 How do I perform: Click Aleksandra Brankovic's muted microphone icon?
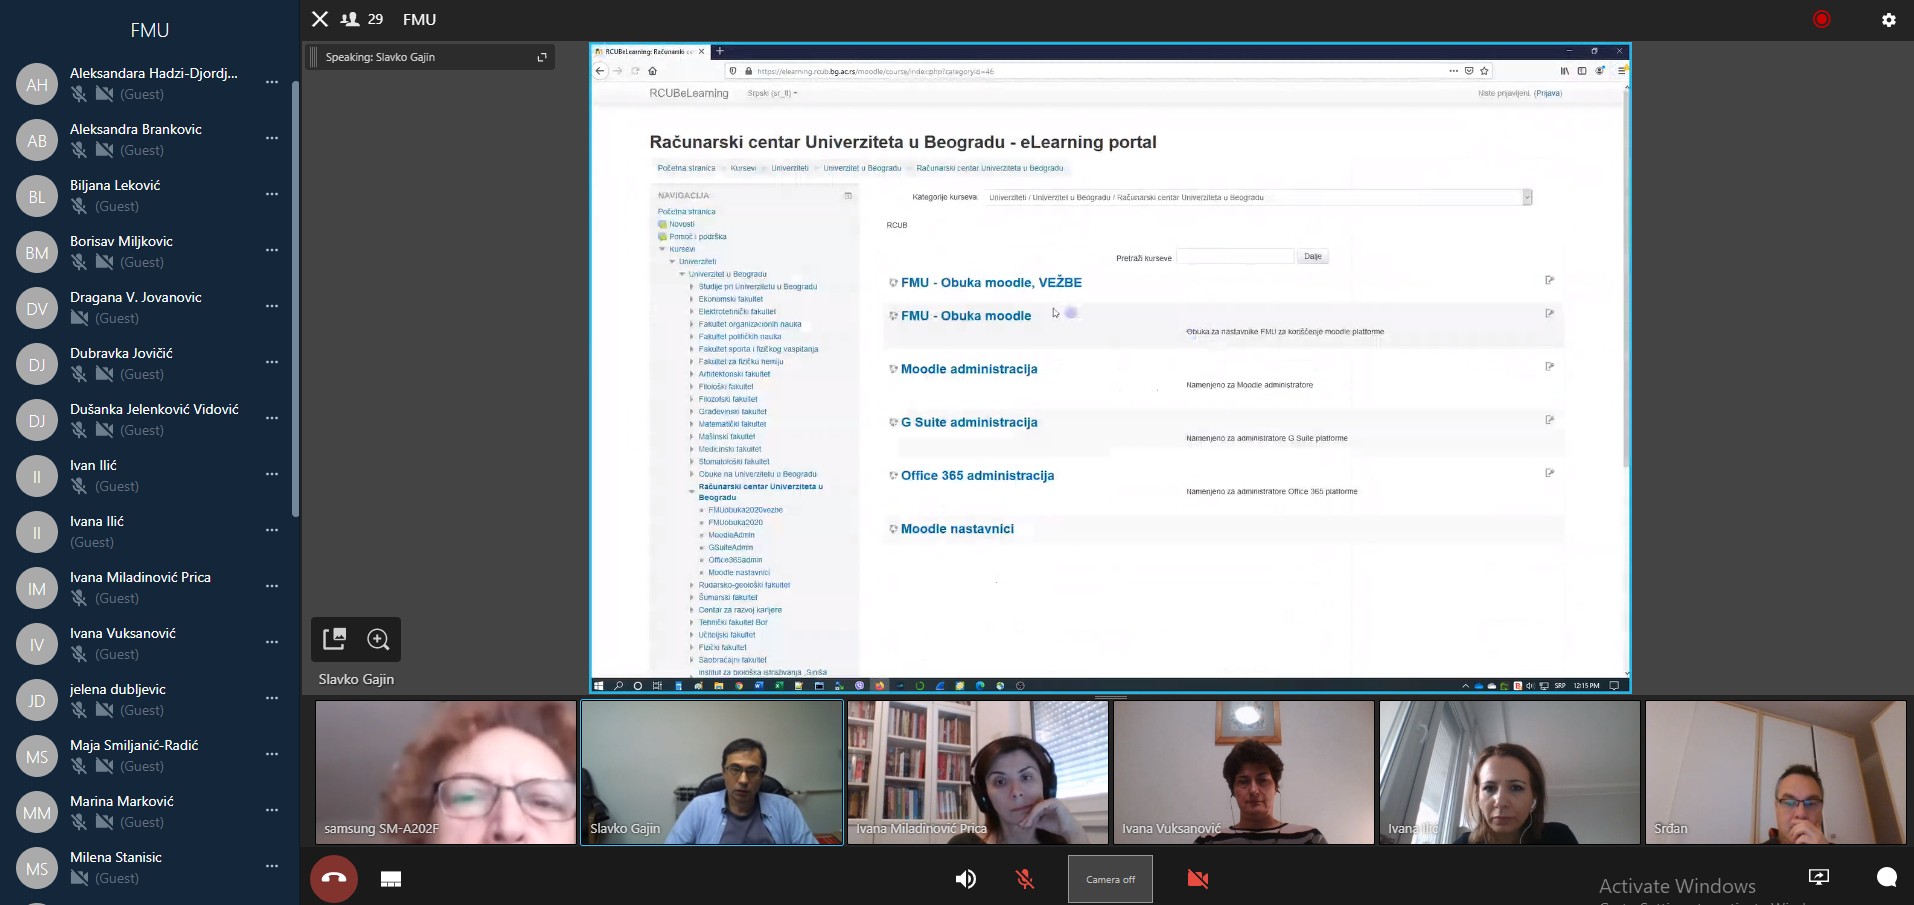pyautogui.click(x=79, y=150)
